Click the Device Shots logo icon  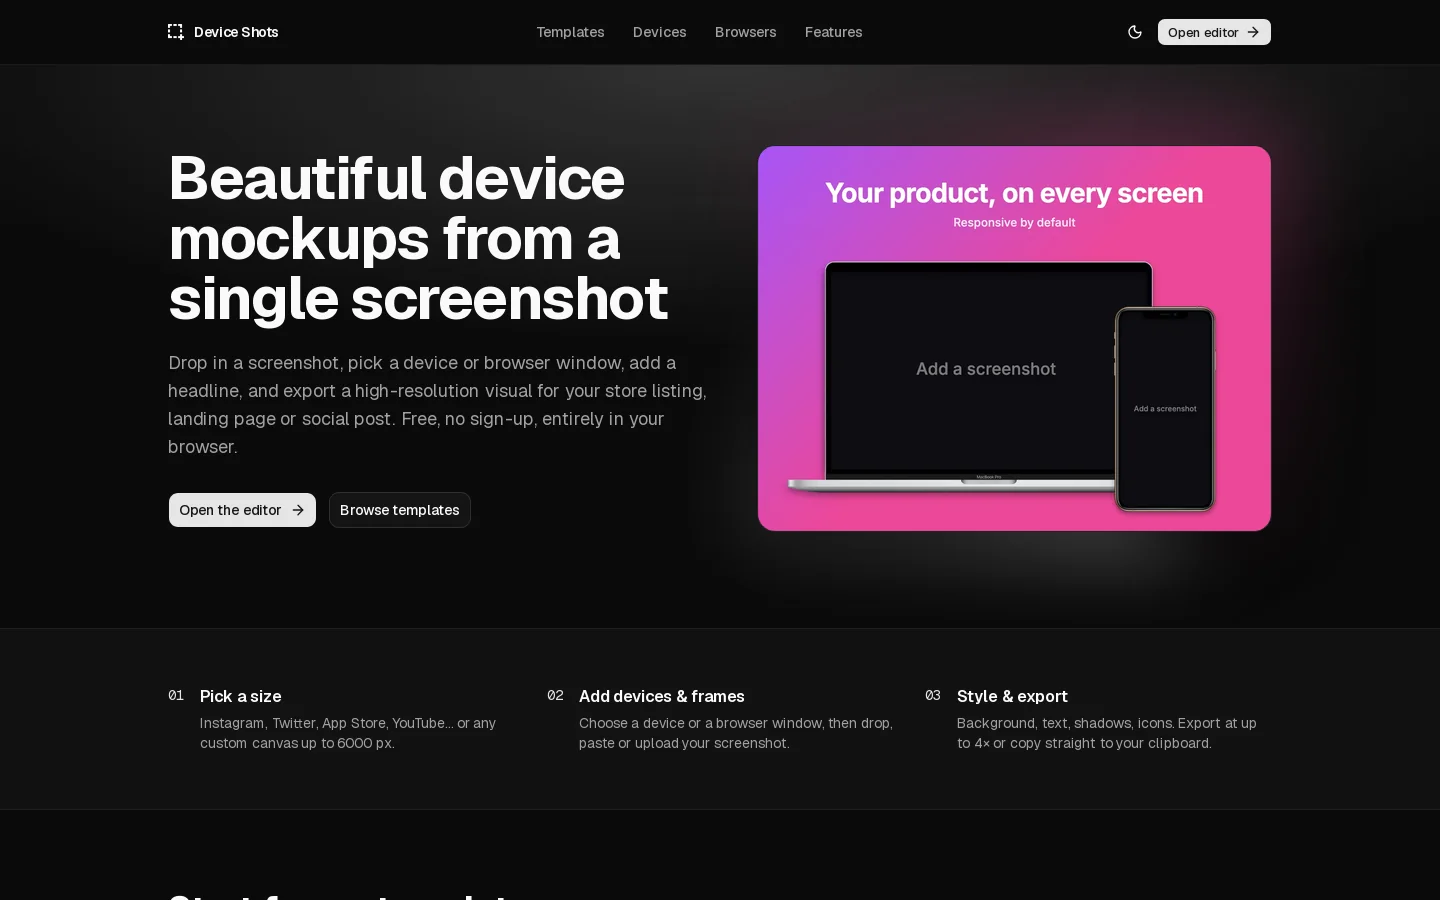[x=176, y=32]
